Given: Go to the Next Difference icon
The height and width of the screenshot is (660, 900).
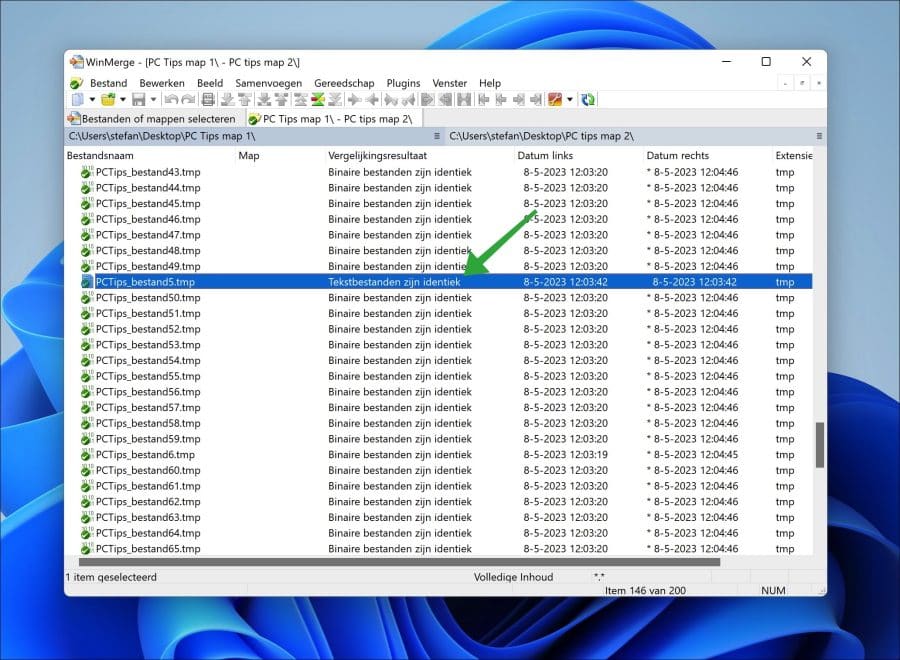Looking at the screenshot, I should [x=227, y=100].
